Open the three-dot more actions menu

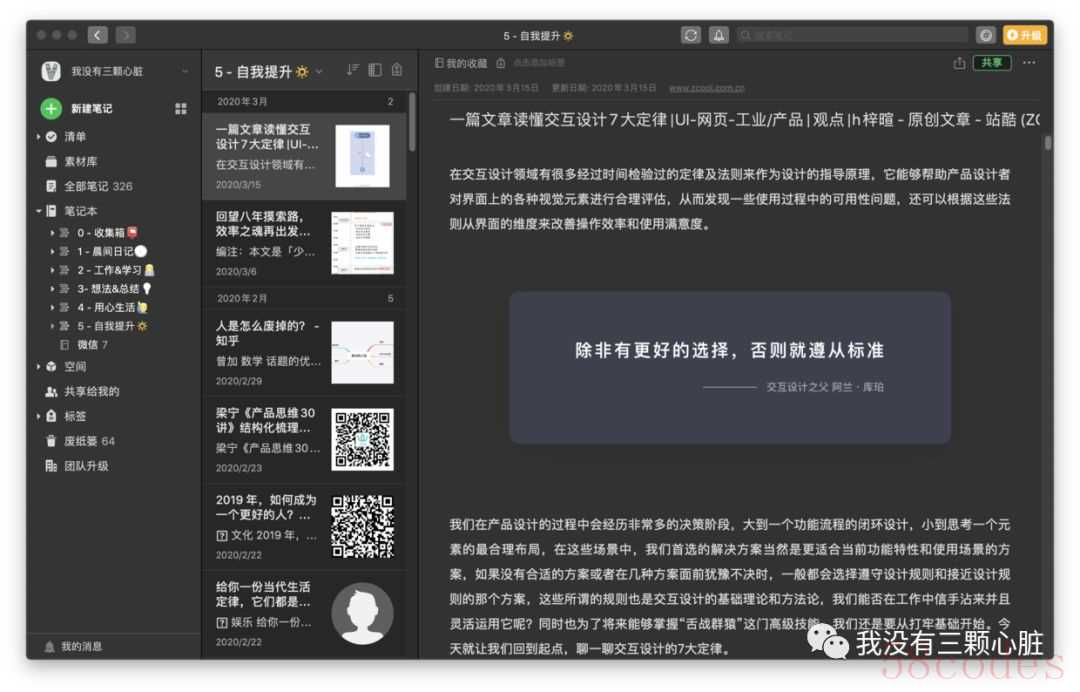coord(1029,63)
